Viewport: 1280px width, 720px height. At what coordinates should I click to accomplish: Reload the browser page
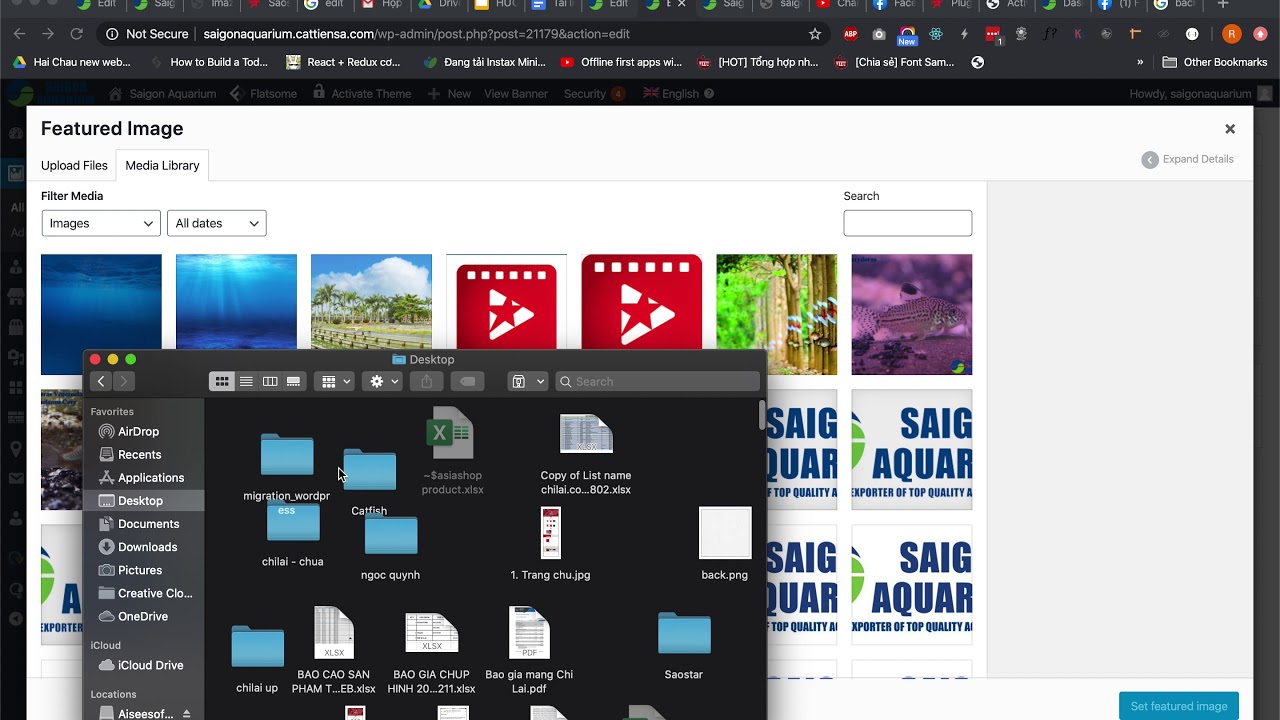click(x=76, y=34)
